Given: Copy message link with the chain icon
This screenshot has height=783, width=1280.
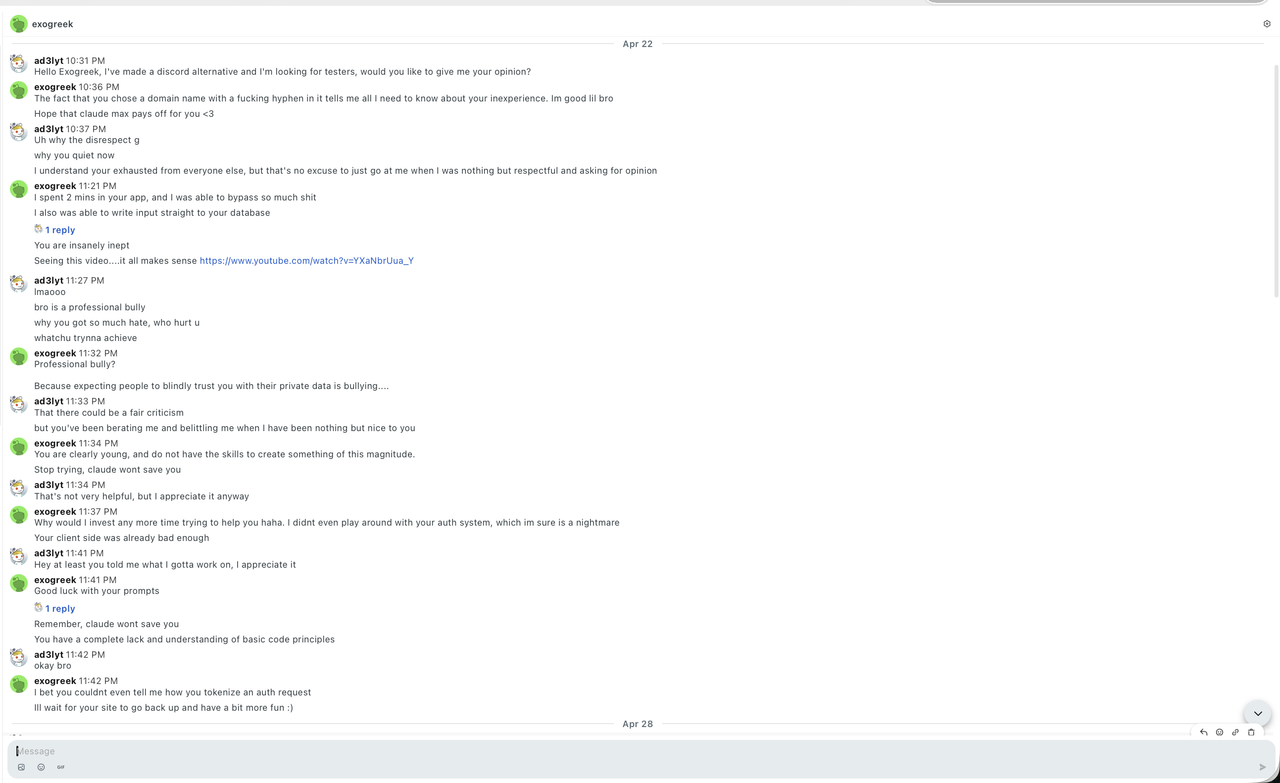Looking at the screenshot, I should click(x=1235, y=732).
